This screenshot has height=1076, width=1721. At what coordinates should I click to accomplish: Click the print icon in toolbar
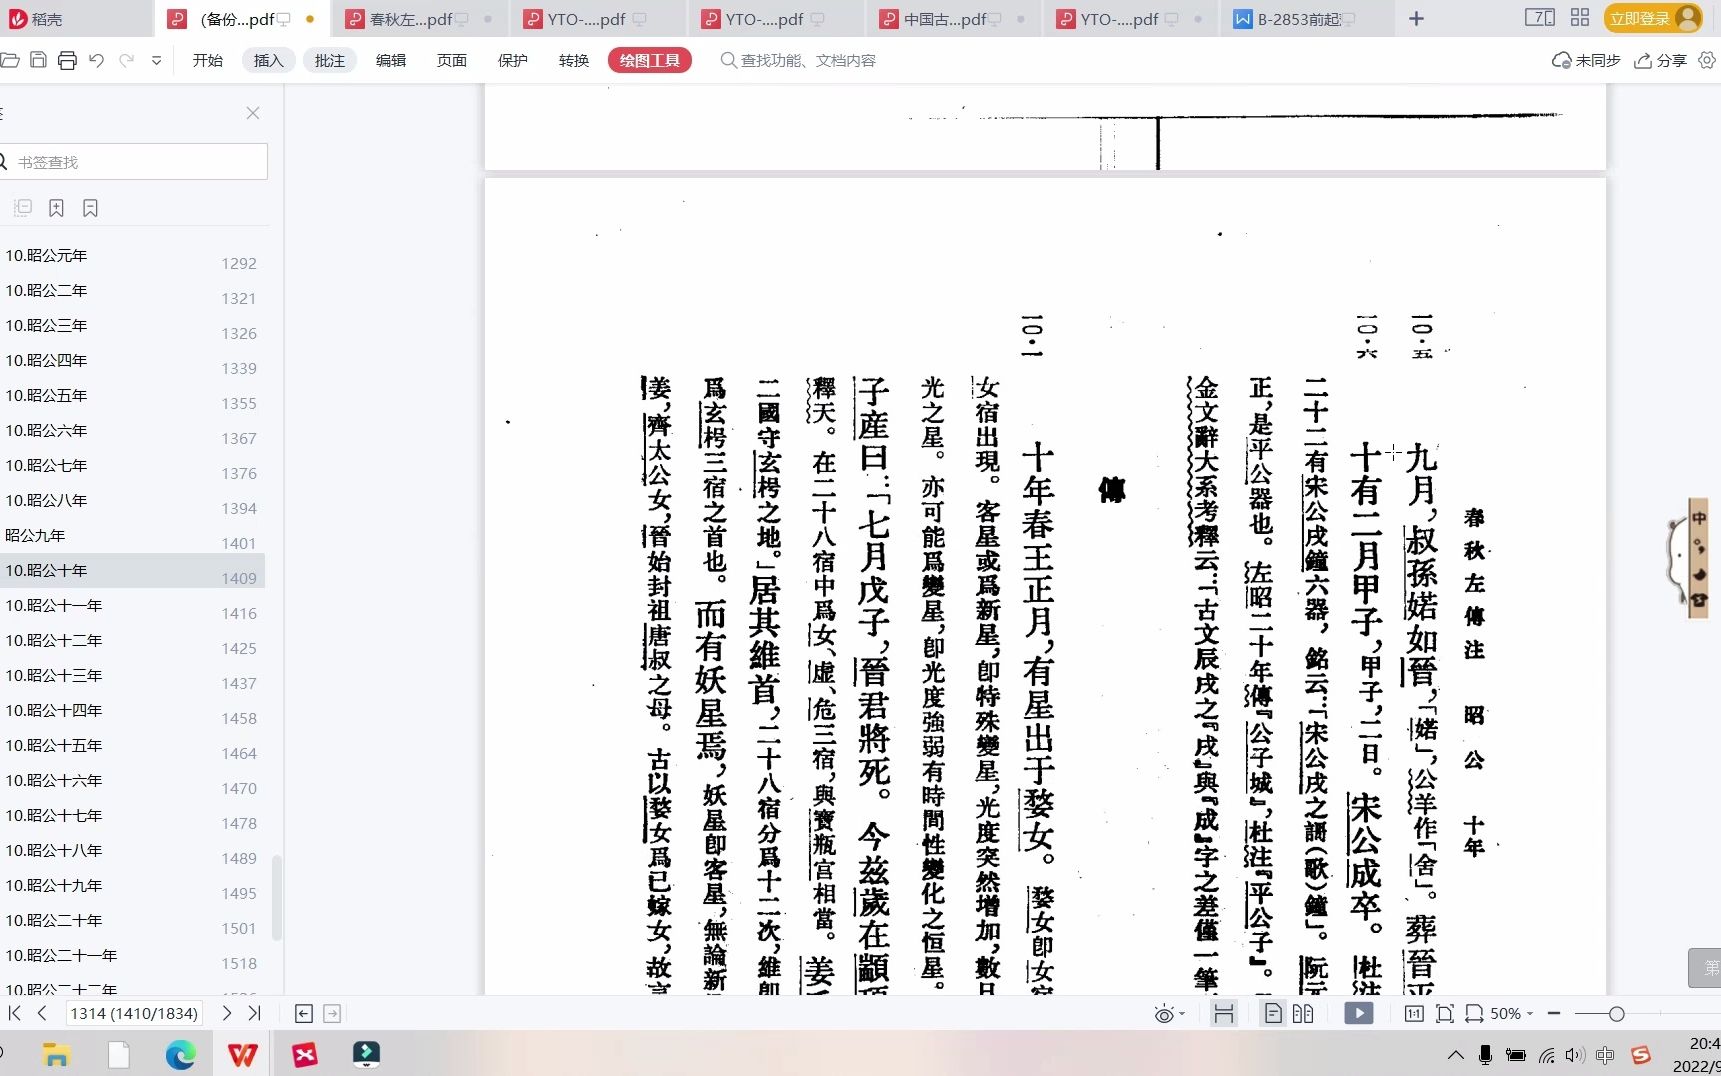click(x=67, y=60)
